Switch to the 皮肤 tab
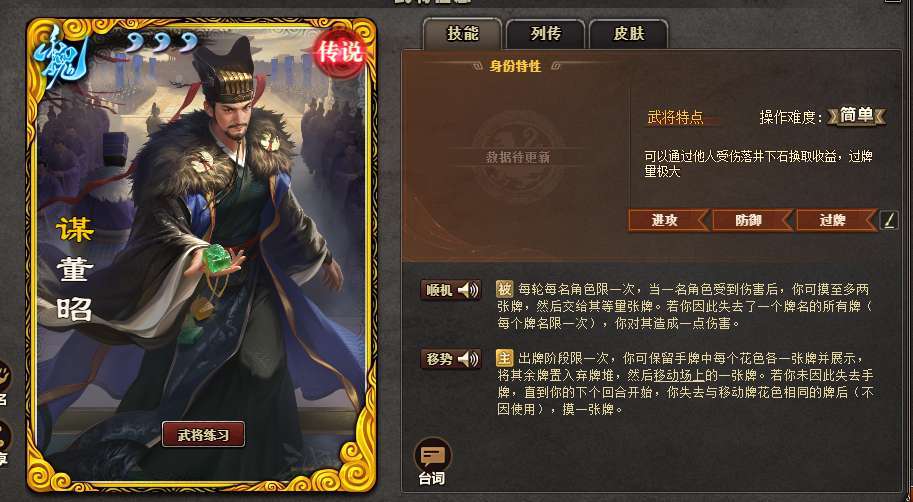Viewport: 913px width, 502px height. (x=629, y=34)
